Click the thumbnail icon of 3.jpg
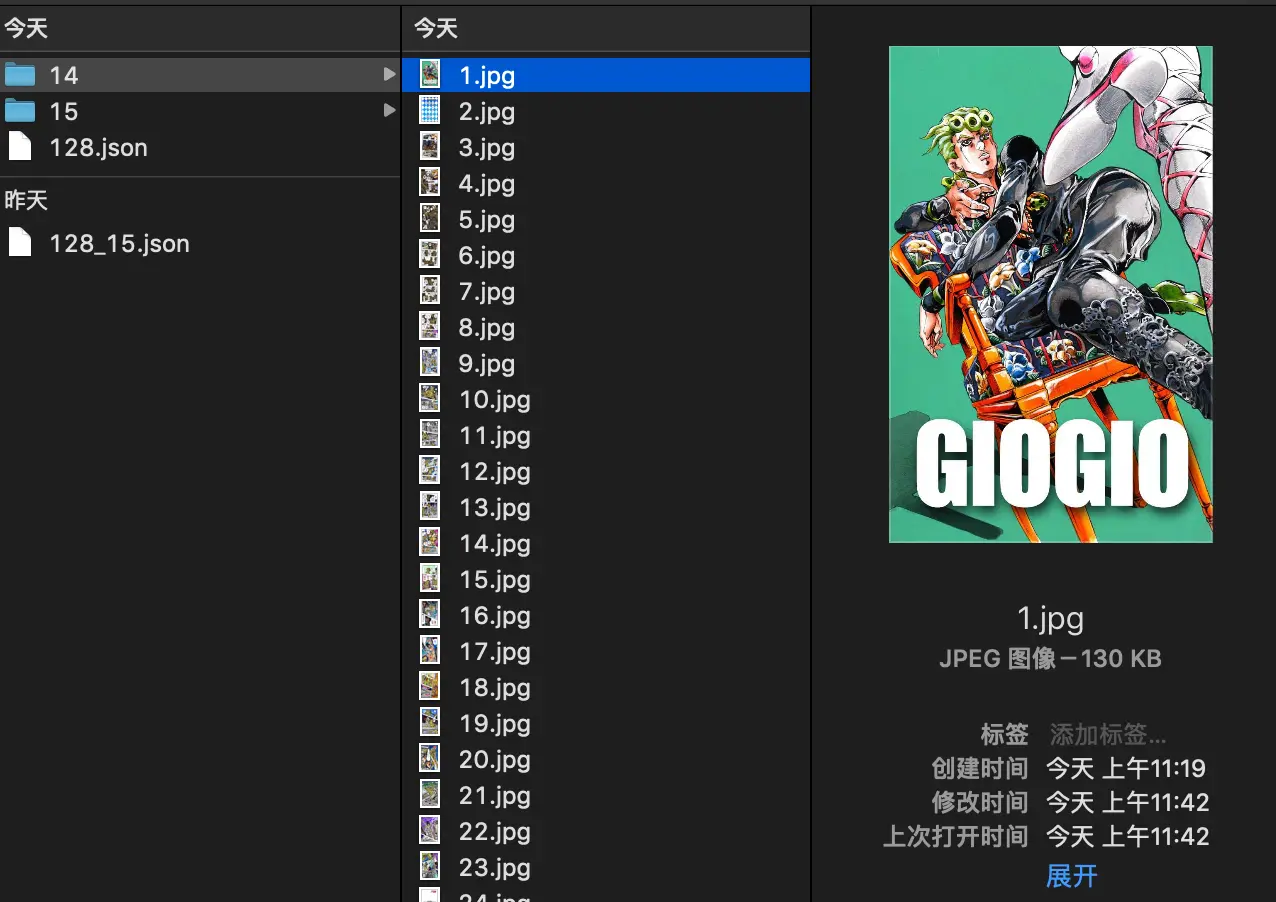 [429, 146]
